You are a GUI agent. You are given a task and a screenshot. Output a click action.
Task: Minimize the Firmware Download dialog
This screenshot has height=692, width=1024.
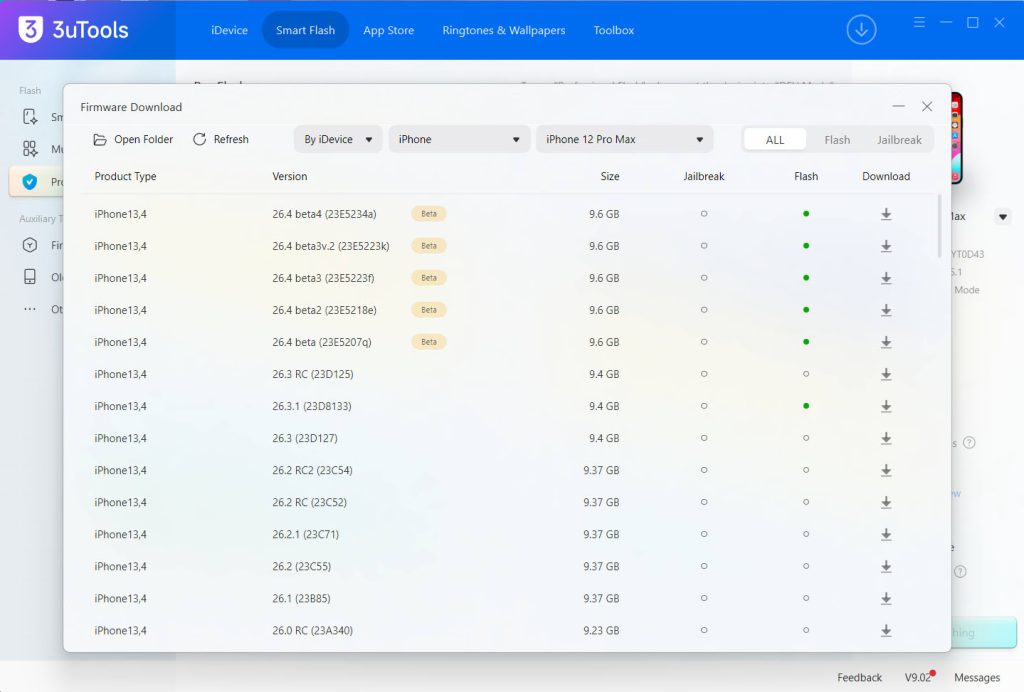pos(899,106)
